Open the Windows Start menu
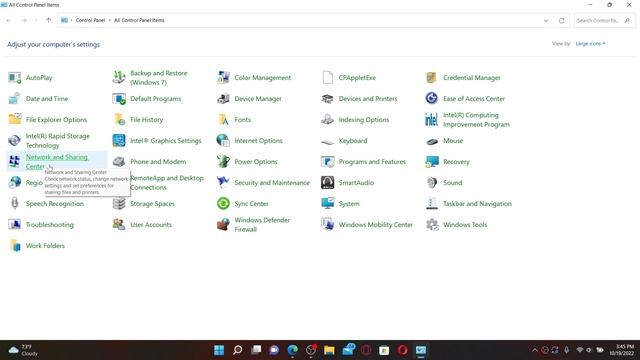 219,350
